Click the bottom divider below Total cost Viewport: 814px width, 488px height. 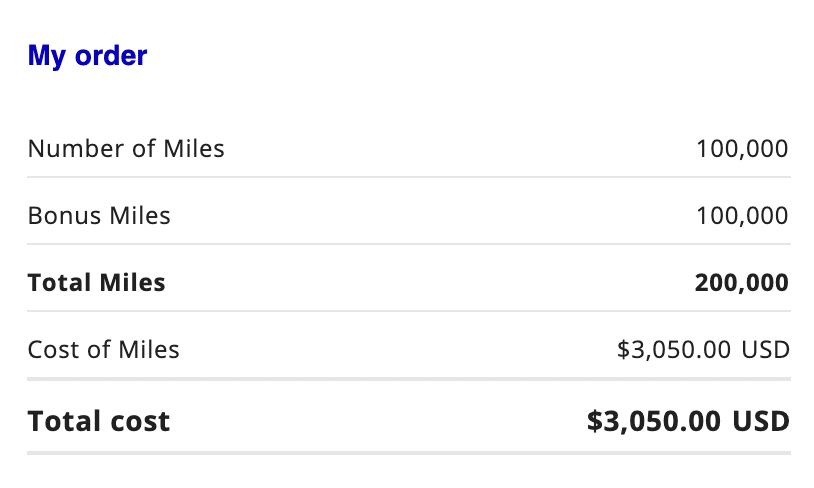408,453
